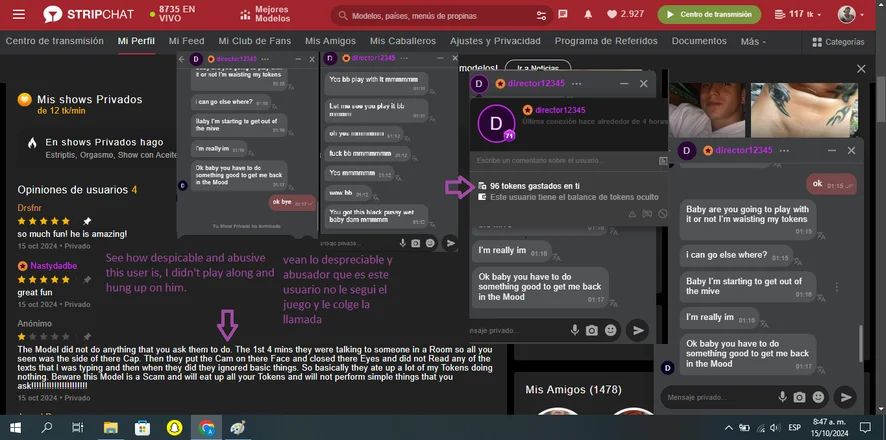
Task: Expand the user avatar account menu
Action: (851, 14)
